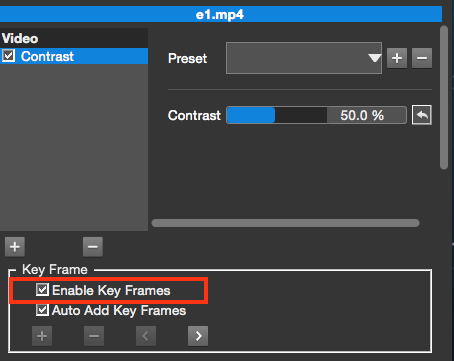The image size is (454, 361).
Task: Toggle Auto Add Key Frames checkbox
Action: (x=42, y=310)
